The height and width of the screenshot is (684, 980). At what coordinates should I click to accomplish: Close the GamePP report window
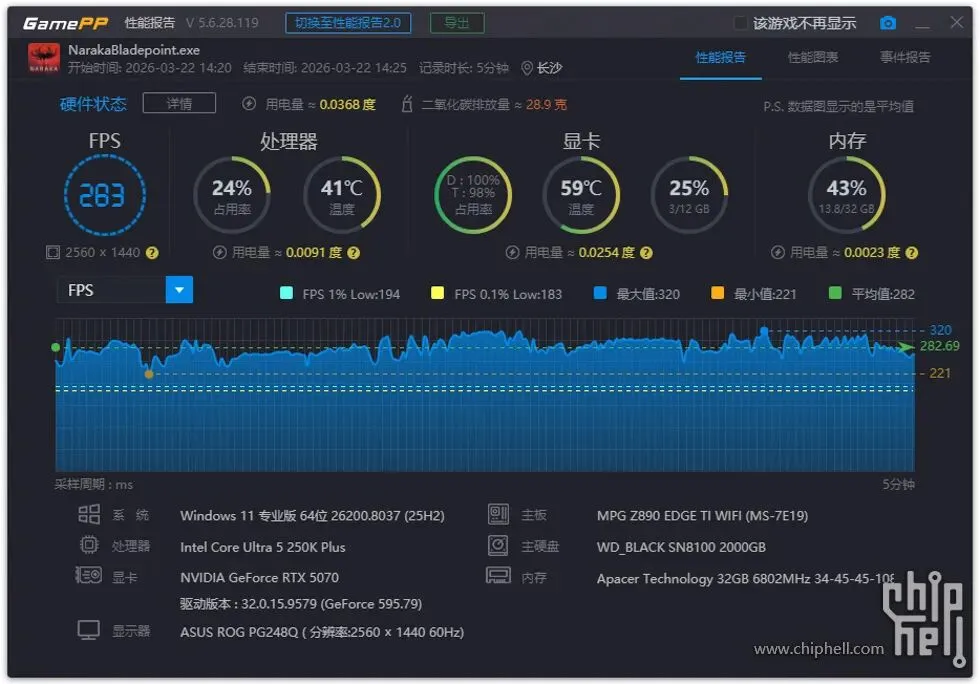(x=957, y=23)
